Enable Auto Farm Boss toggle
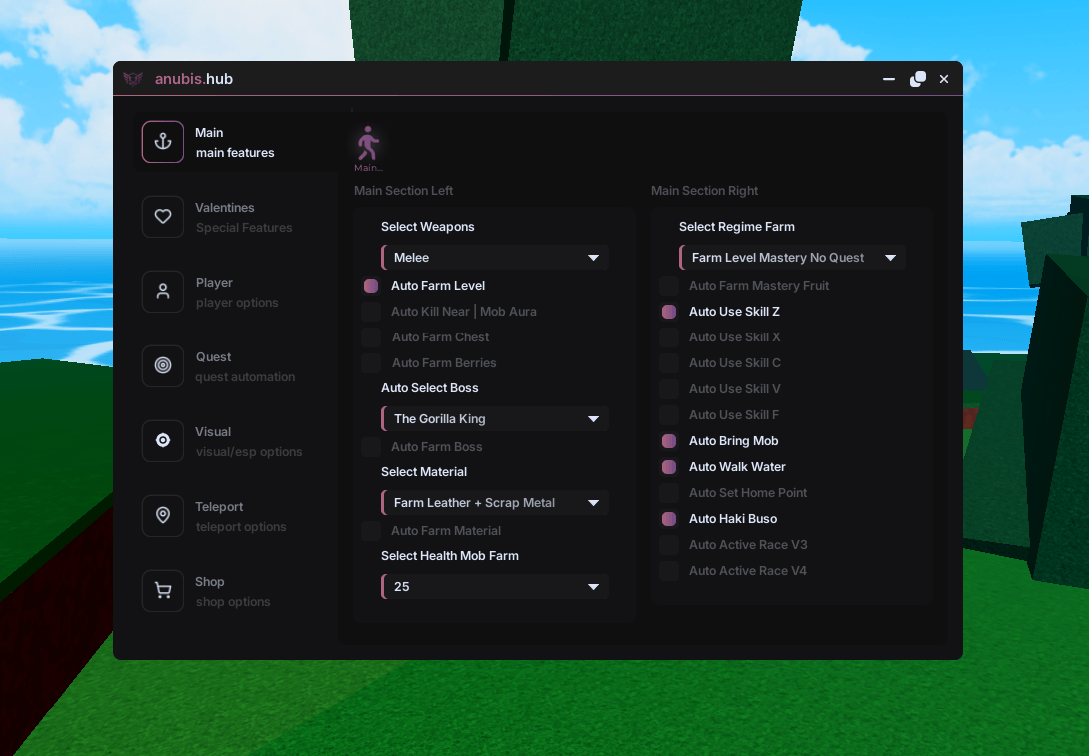Viewport: 1089px width, 756px height. tap(371, 446)
